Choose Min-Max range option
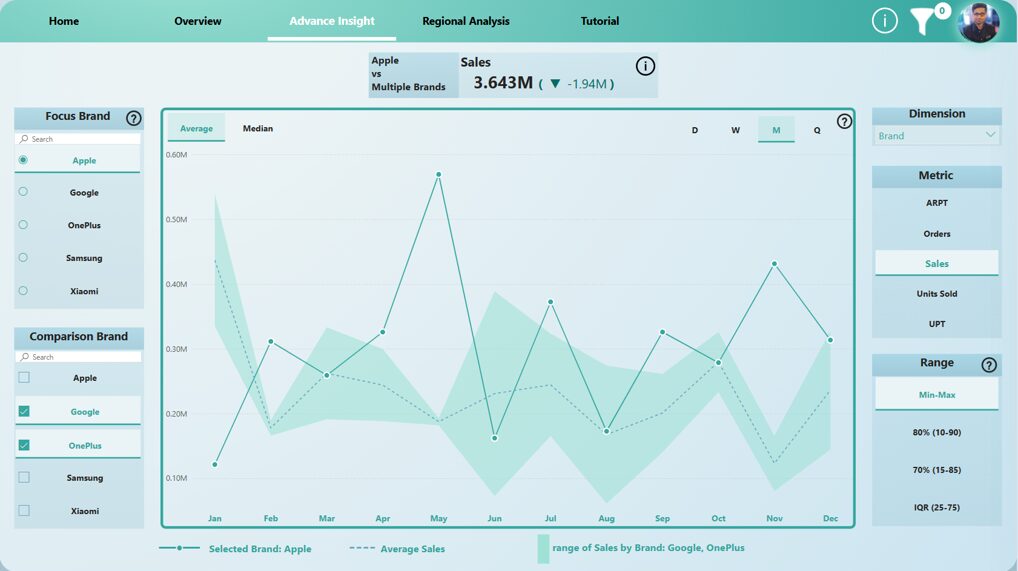 pos(937,394)
